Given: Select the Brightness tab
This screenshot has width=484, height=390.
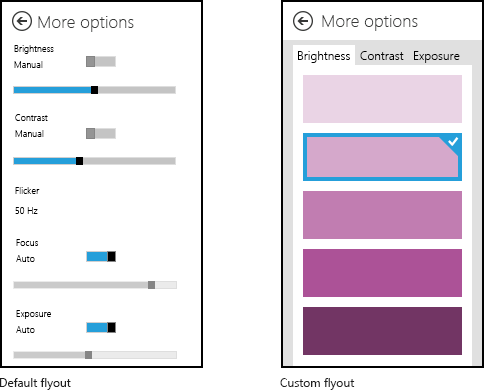Looking at the screenshot, I should [x=324, y=55].
